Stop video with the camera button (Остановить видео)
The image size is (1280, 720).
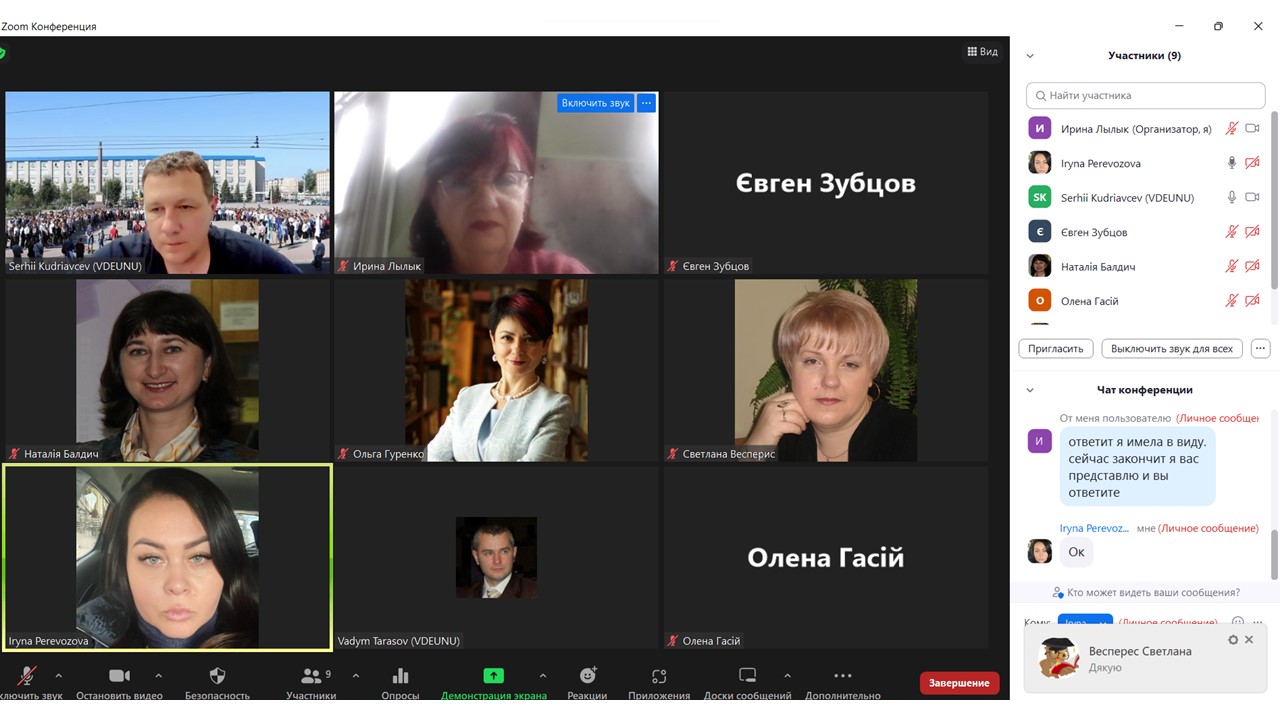click(x=119, y=676)
